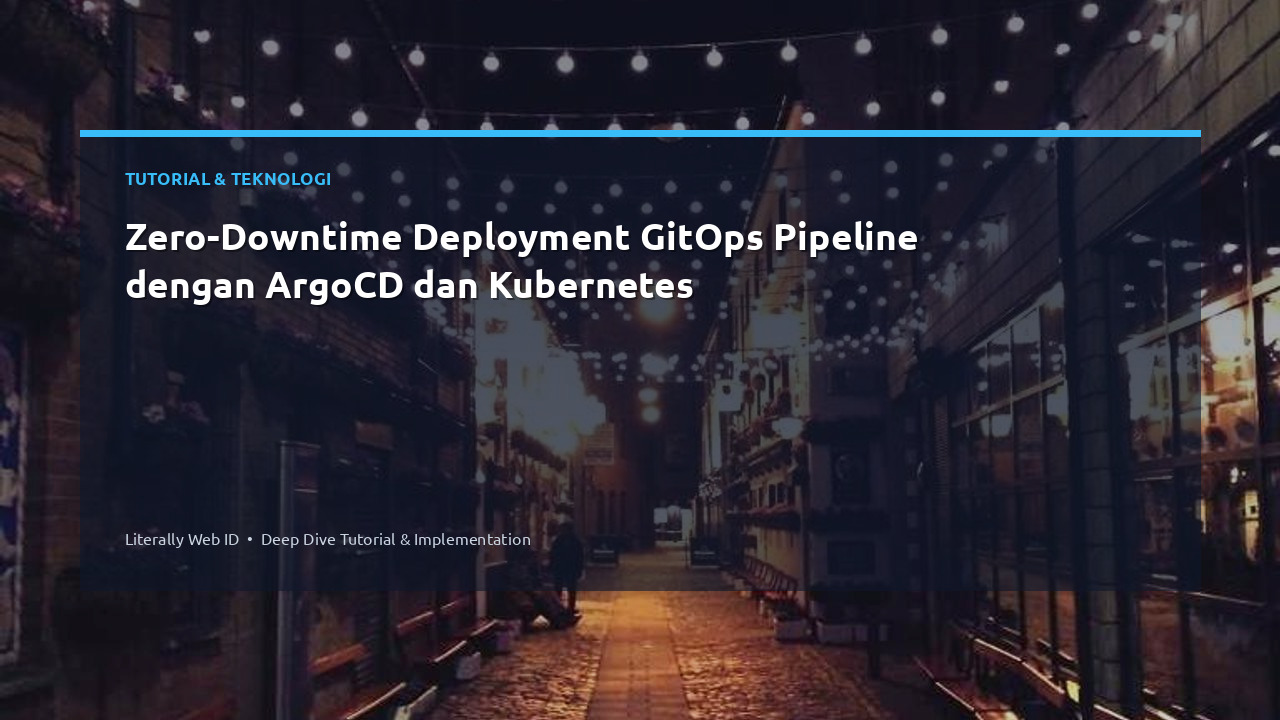Click the title line 'dengan ArgoCD dan Kubernetes'

[x=409, y=286]
